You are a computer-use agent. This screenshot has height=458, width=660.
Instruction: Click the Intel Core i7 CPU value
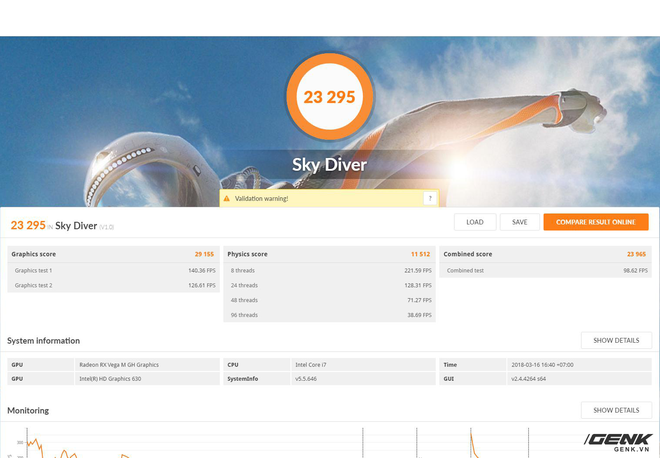coord(311,365)
